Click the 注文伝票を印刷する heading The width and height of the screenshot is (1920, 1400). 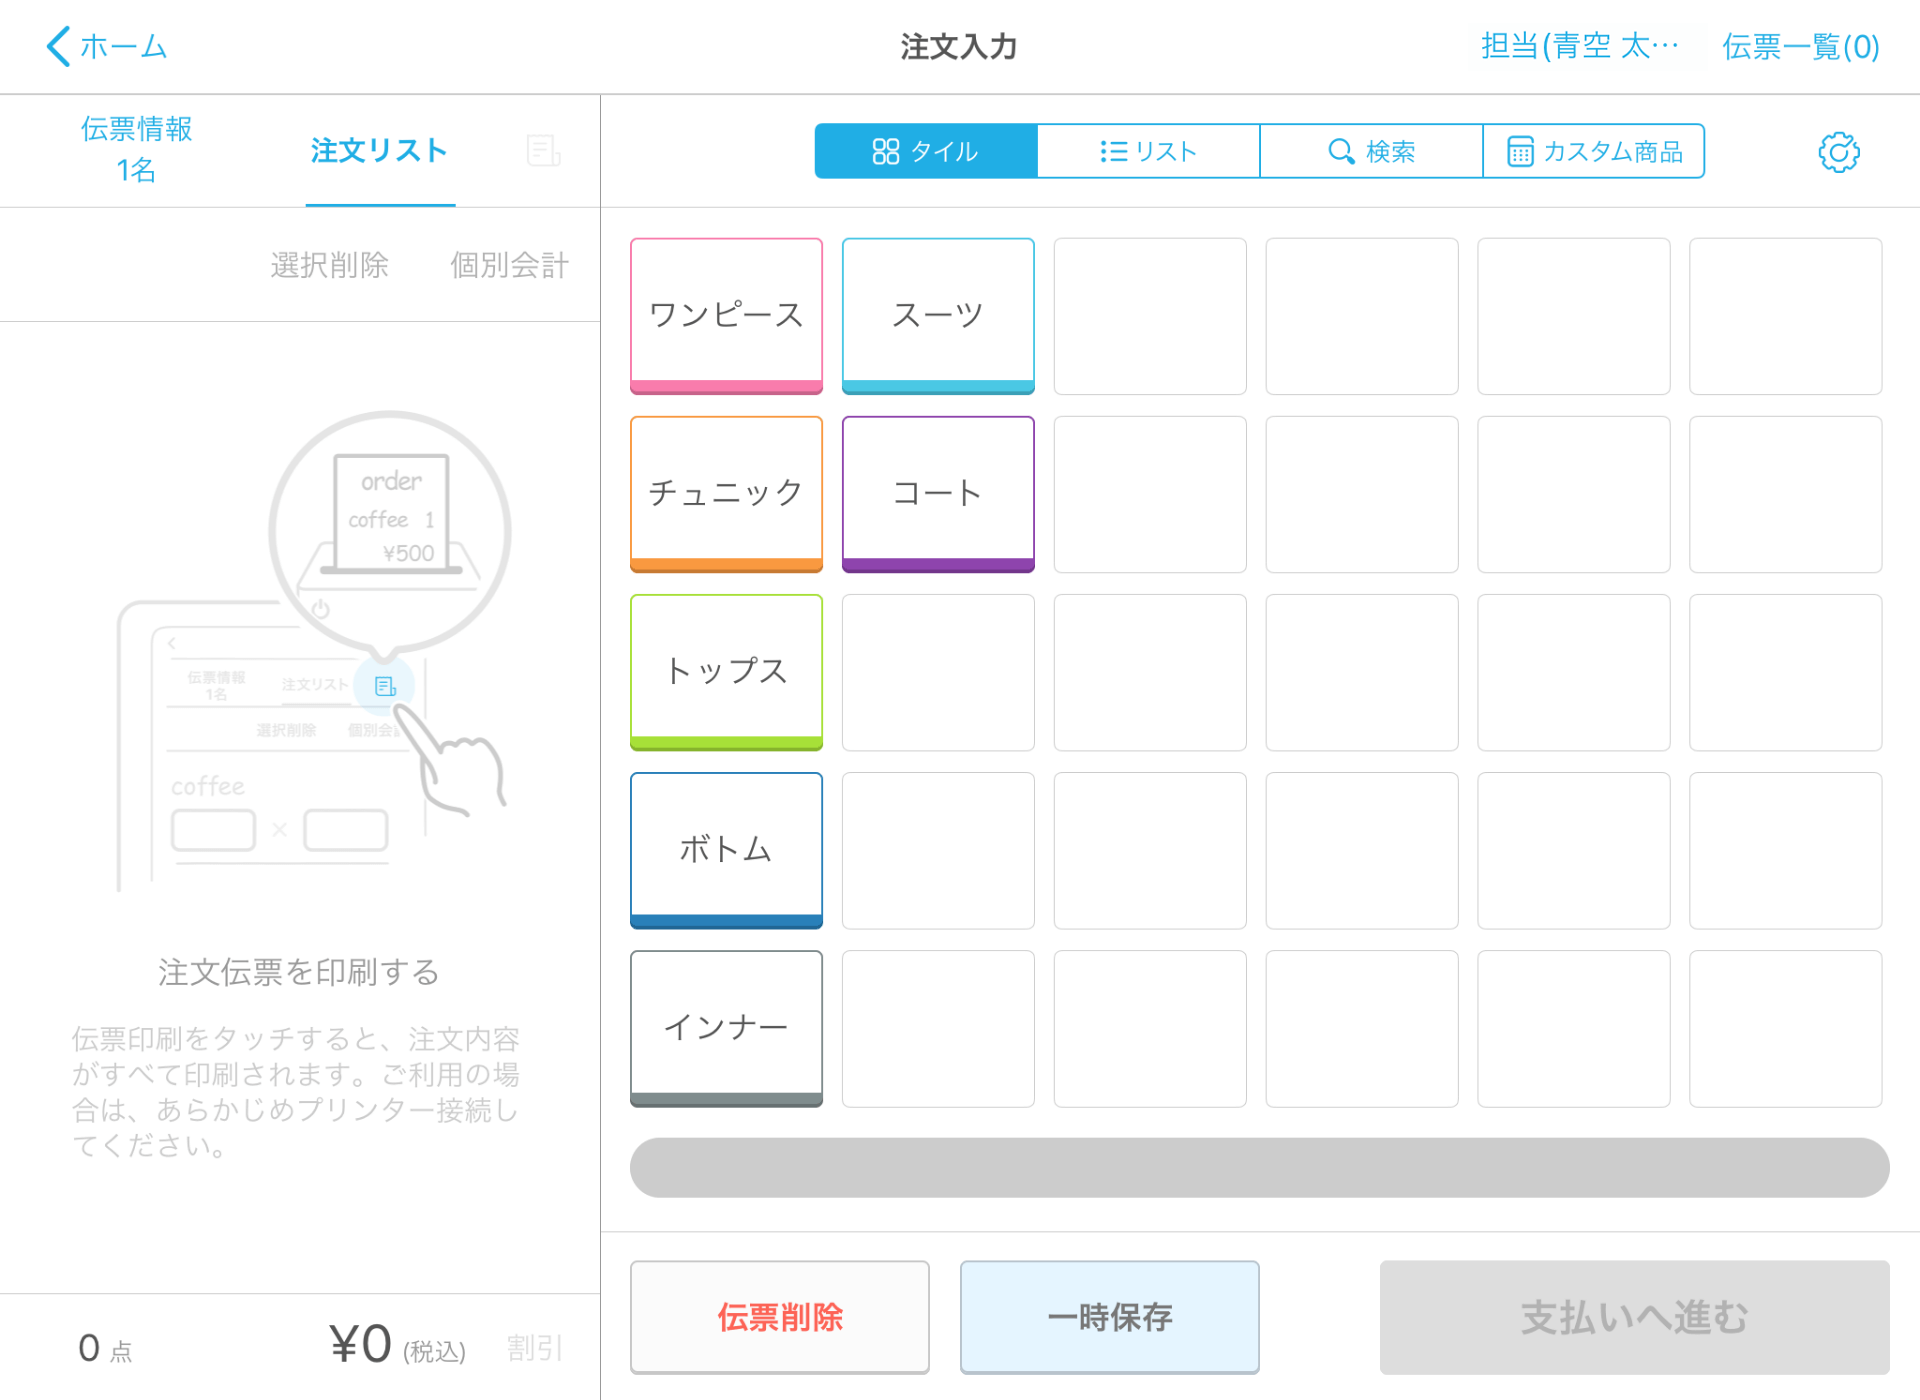(299, 971)
